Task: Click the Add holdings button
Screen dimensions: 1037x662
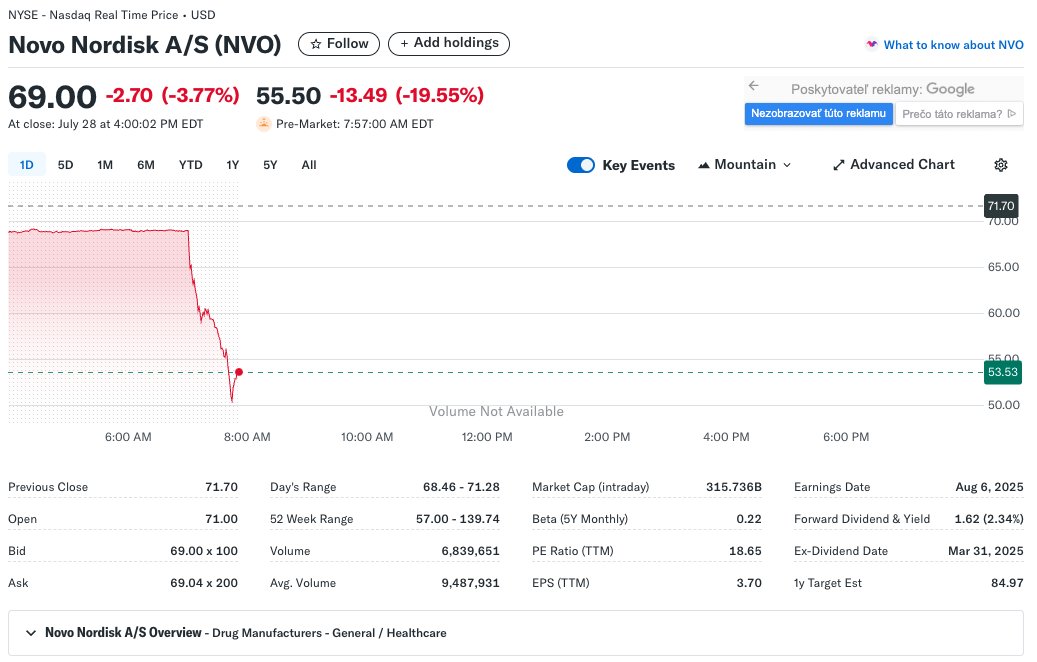Action: click(x=449, y=44)
